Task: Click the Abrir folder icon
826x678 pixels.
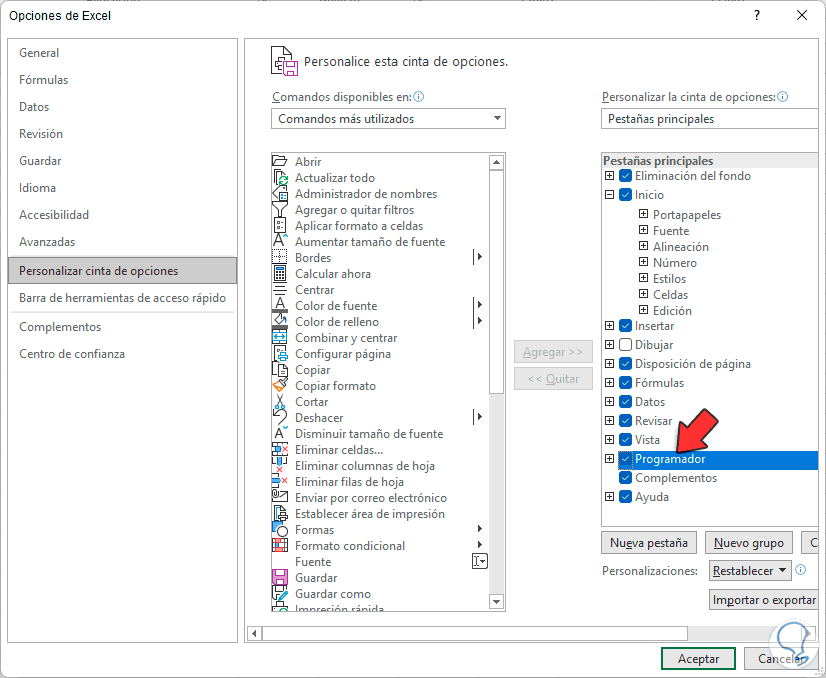Action: (279, 161)
